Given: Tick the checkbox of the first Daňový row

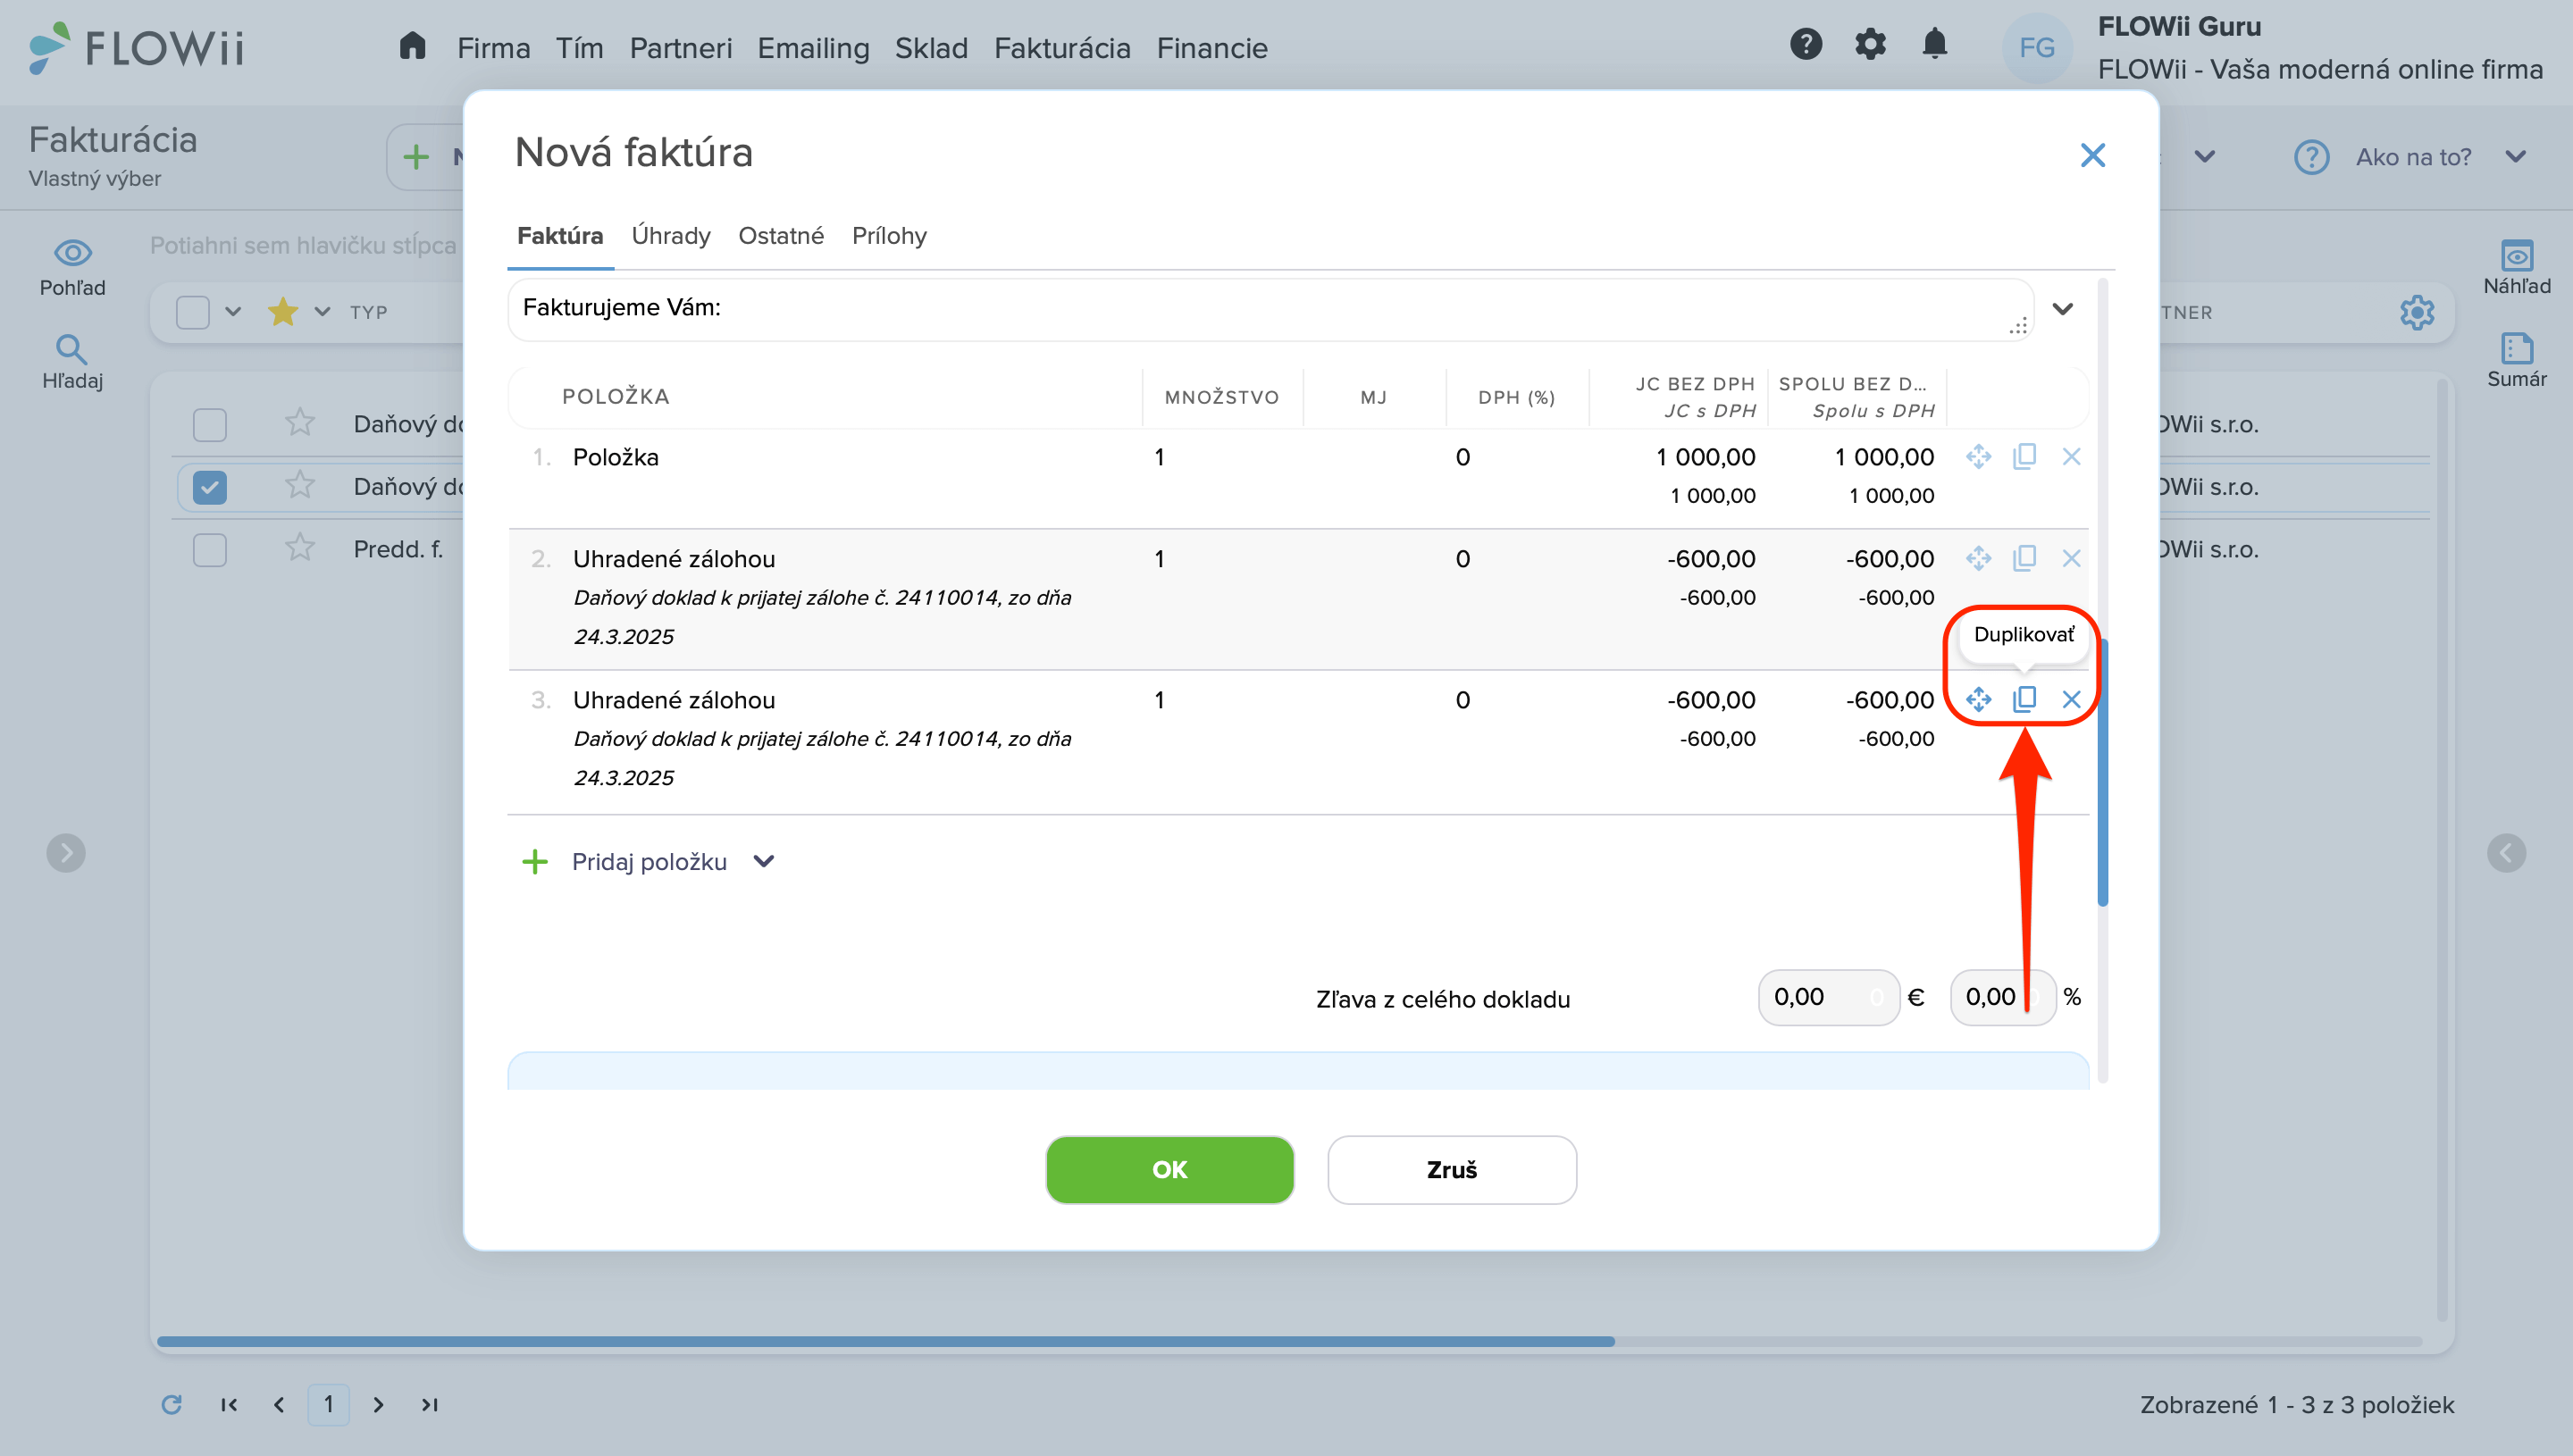Looking at the screenshot, I should 209,425.
